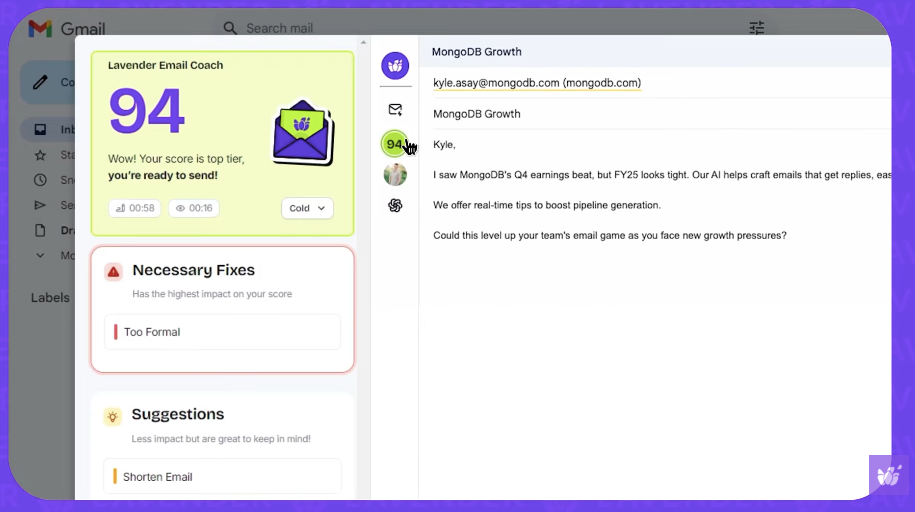Open the Too Formal fix
The width and height of the screenshot is (915, 512).
click(222, 332)
